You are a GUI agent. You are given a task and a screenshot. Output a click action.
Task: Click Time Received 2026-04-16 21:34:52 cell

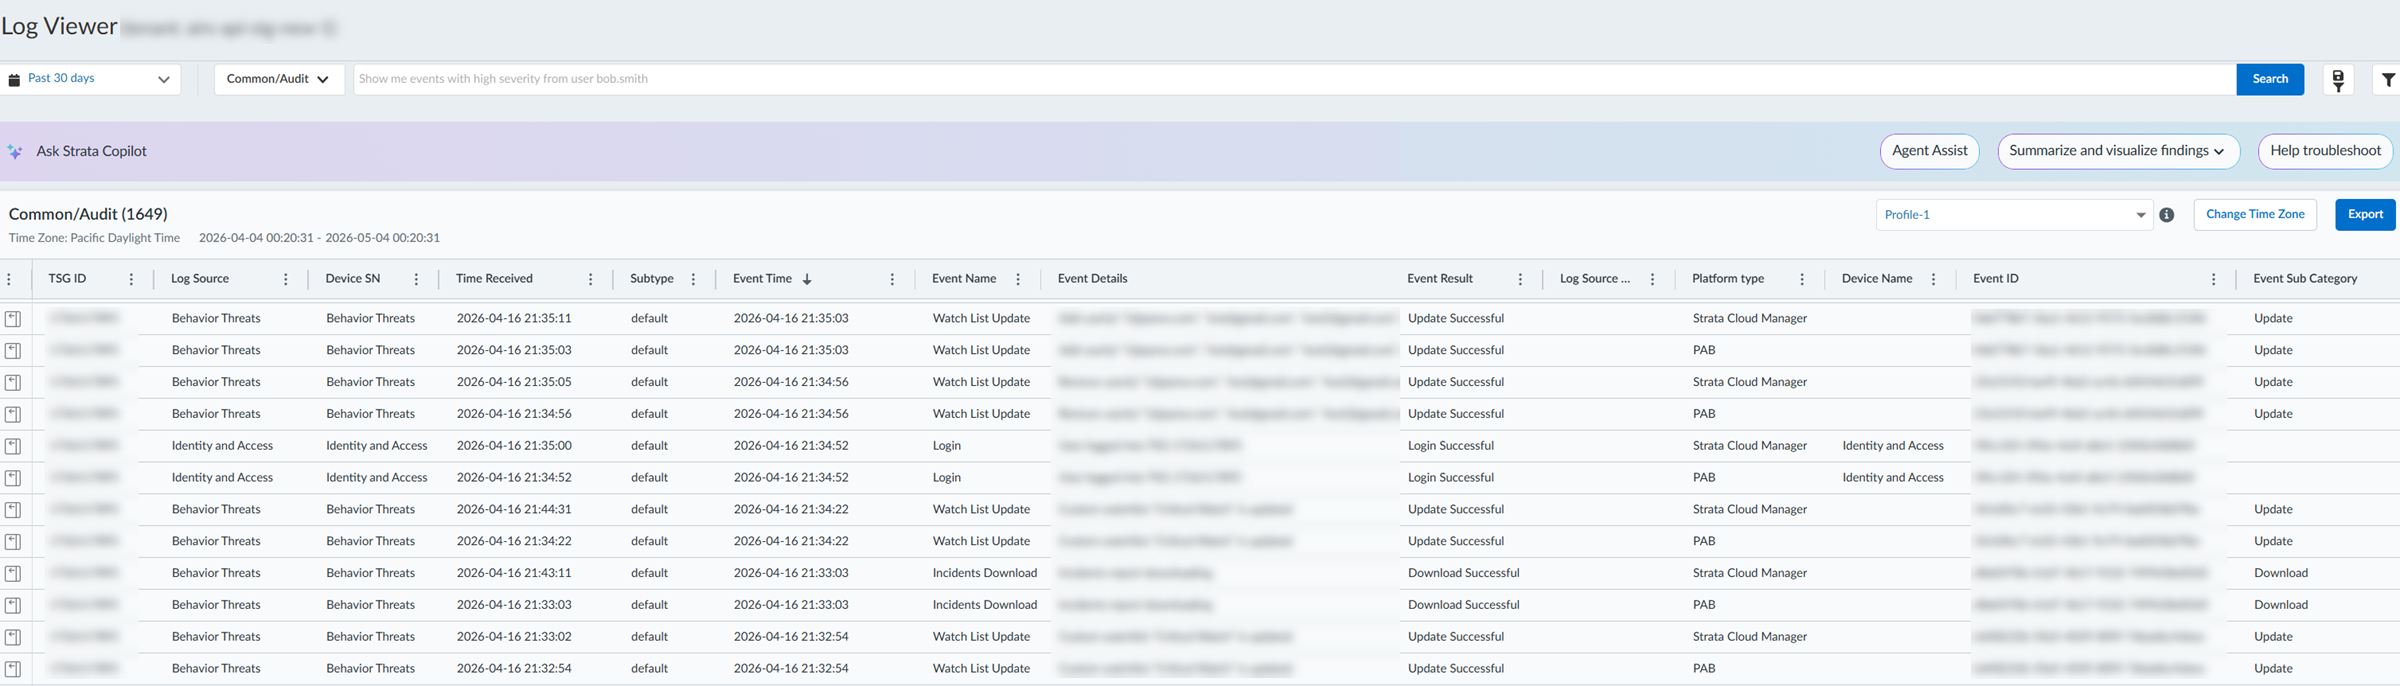click(x=514, y=478)
